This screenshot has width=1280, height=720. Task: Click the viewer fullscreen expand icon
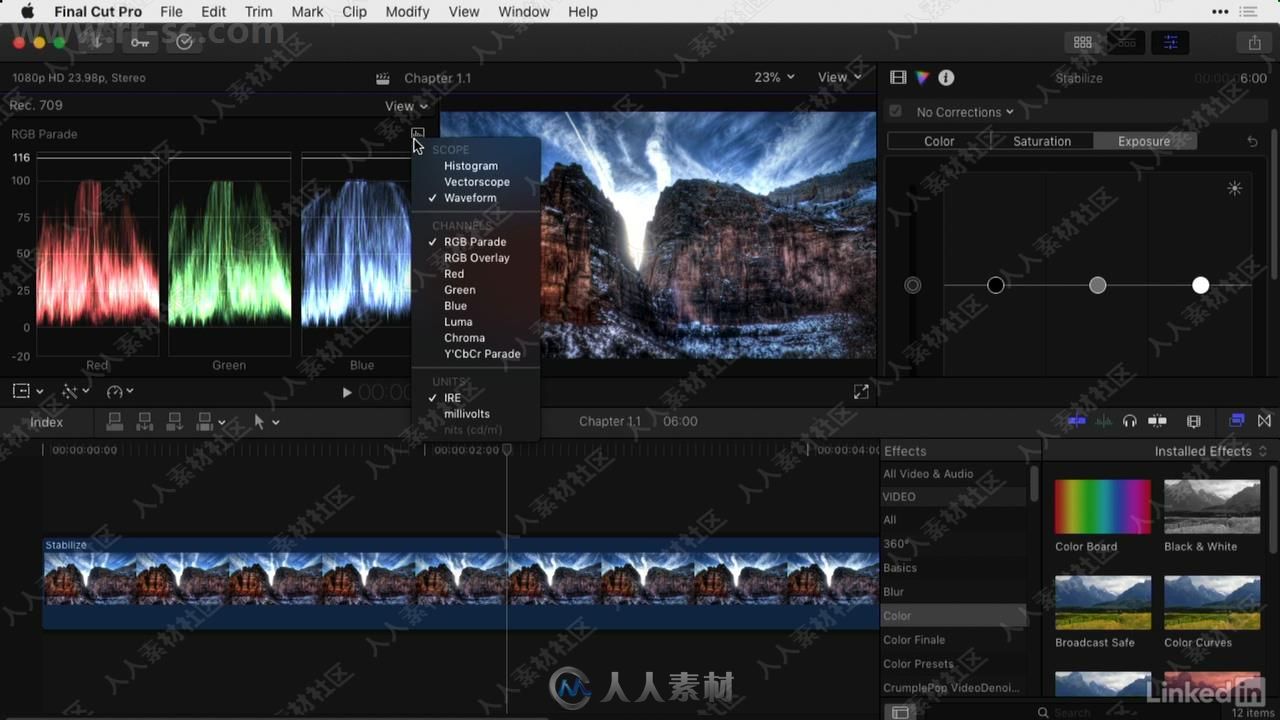[x=861, y=393]
